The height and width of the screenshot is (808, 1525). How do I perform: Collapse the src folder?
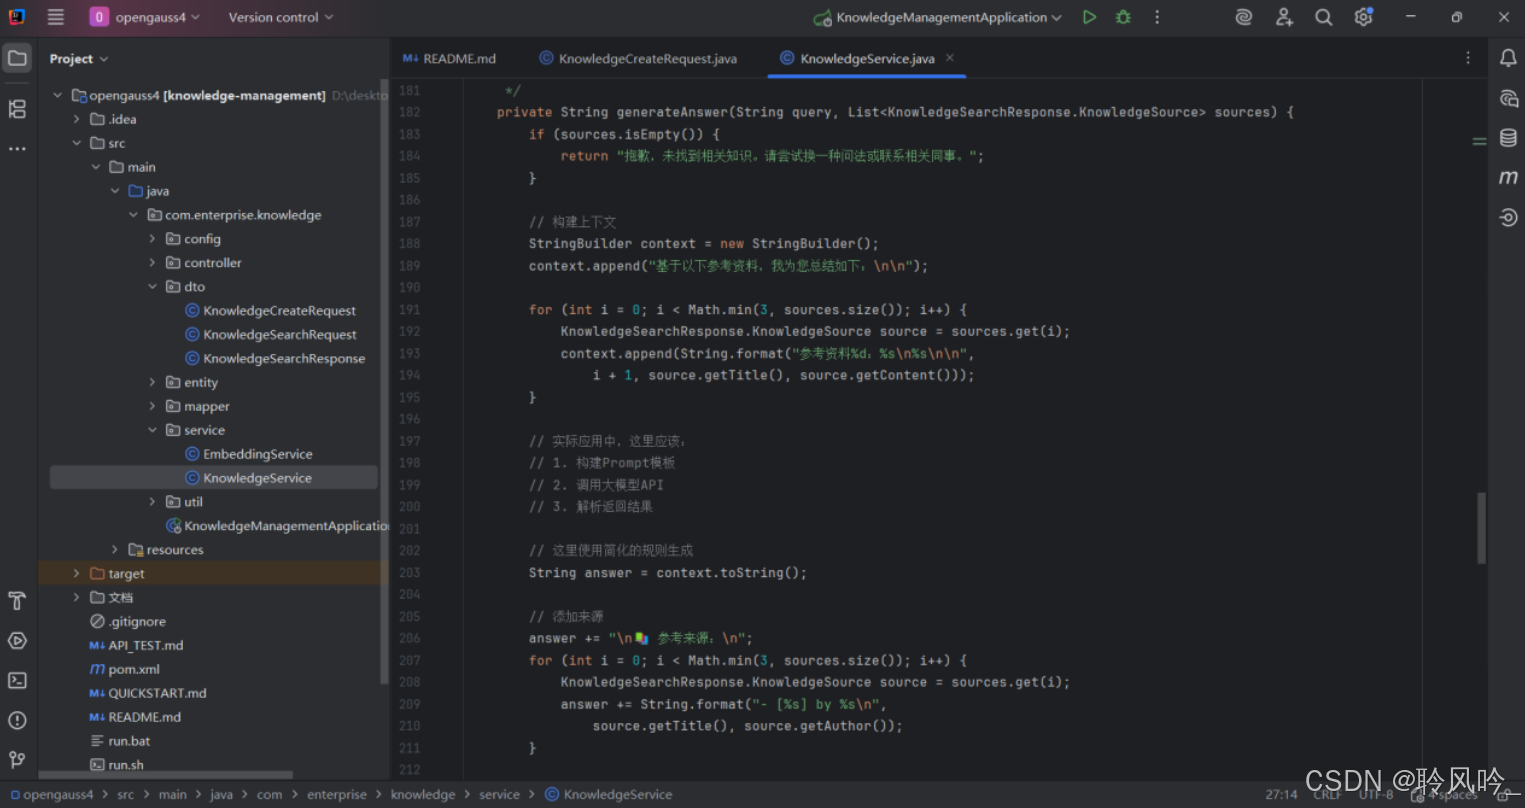77,143
